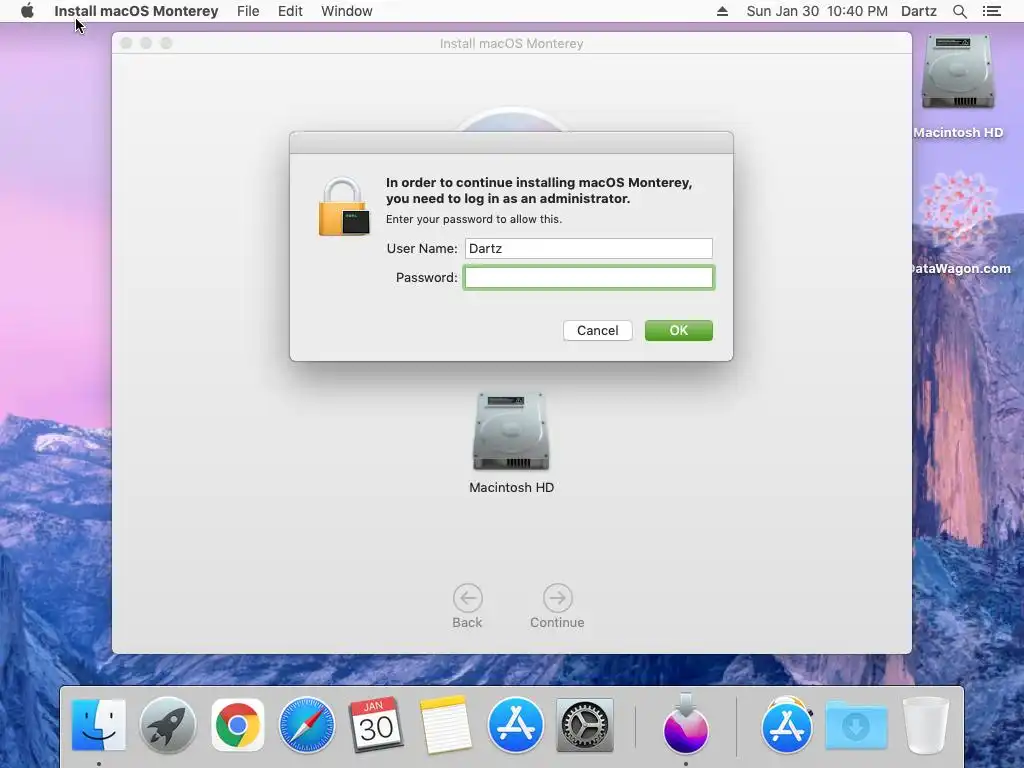Image resolution: width=1024 pixels, height=768 pixels.
Task: Click the date and time in menu bar
Action: coord(817,11)
